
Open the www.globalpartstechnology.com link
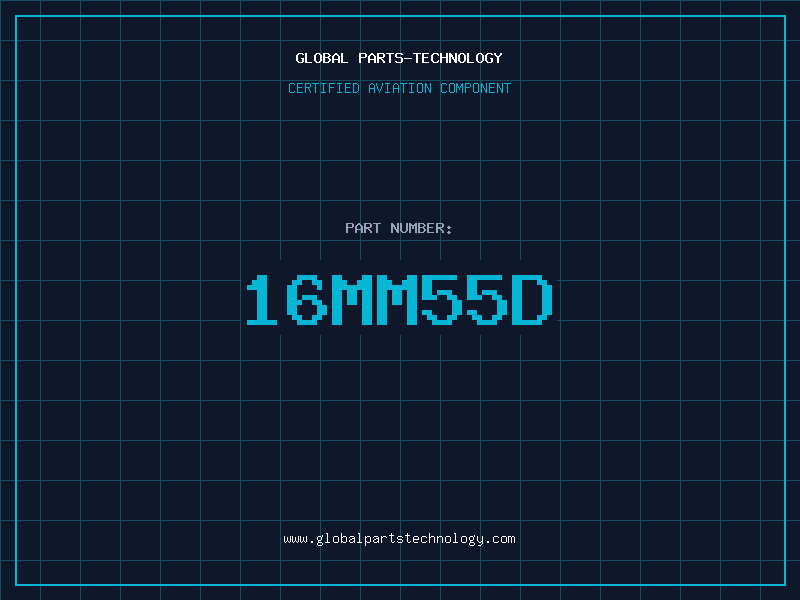(x=399, y=539)
